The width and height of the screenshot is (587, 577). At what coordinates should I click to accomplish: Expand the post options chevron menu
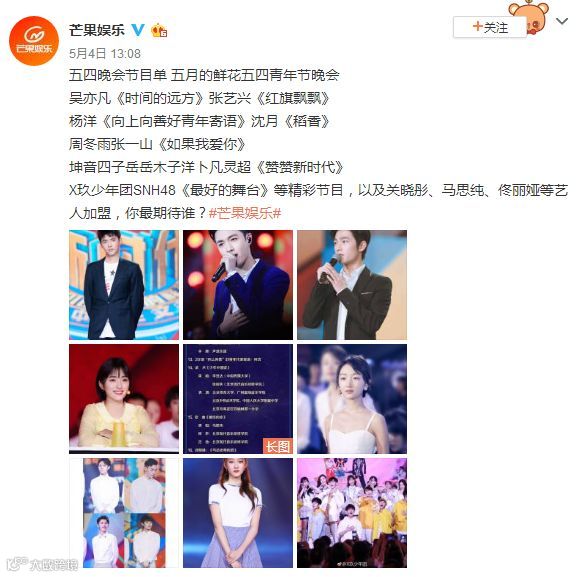coord(562,21)
